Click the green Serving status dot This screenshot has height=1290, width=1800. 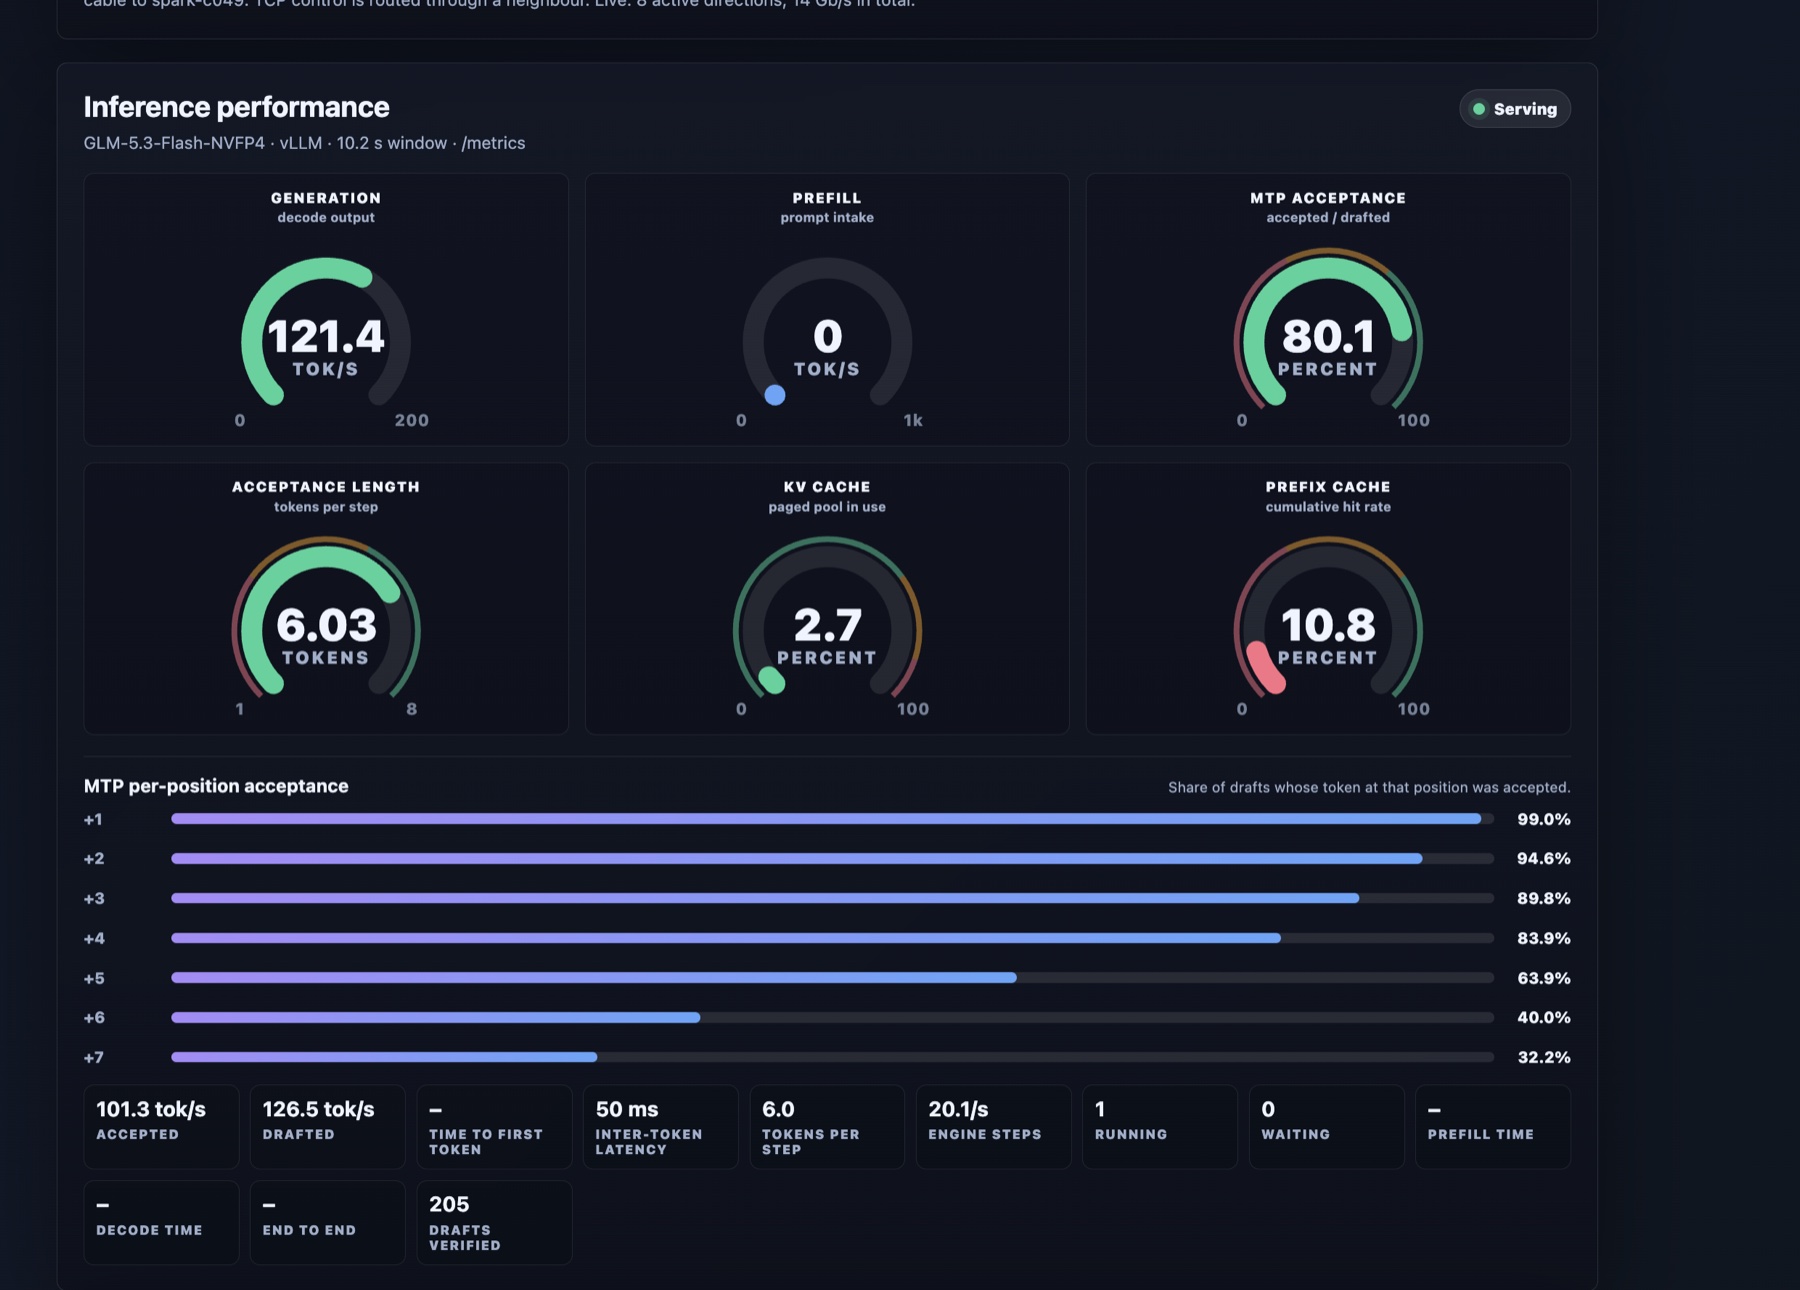click(1479, 109)
